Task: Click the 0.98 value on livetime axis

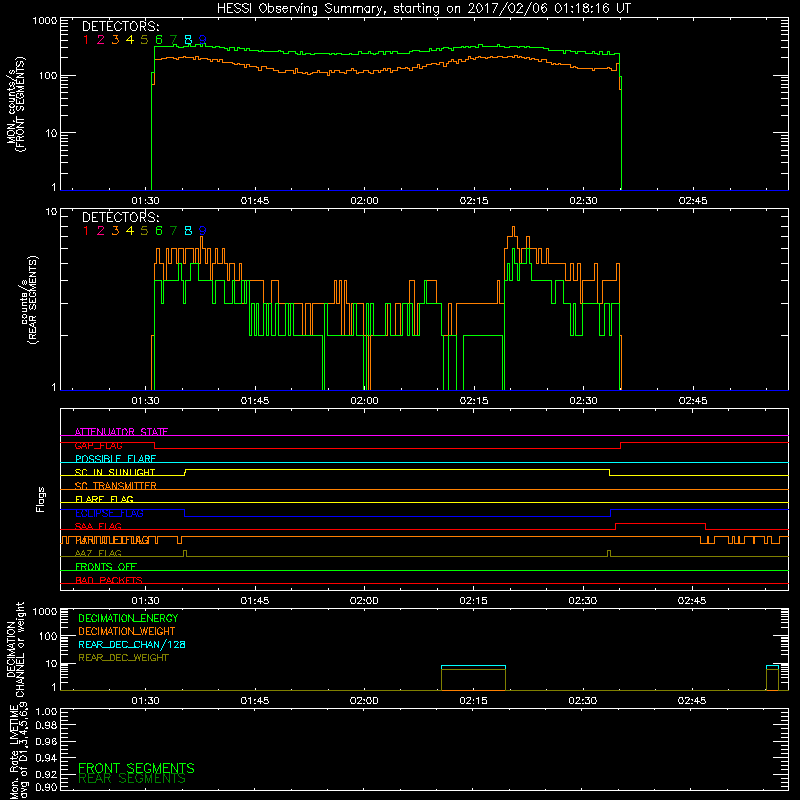Action: (46, 726)
